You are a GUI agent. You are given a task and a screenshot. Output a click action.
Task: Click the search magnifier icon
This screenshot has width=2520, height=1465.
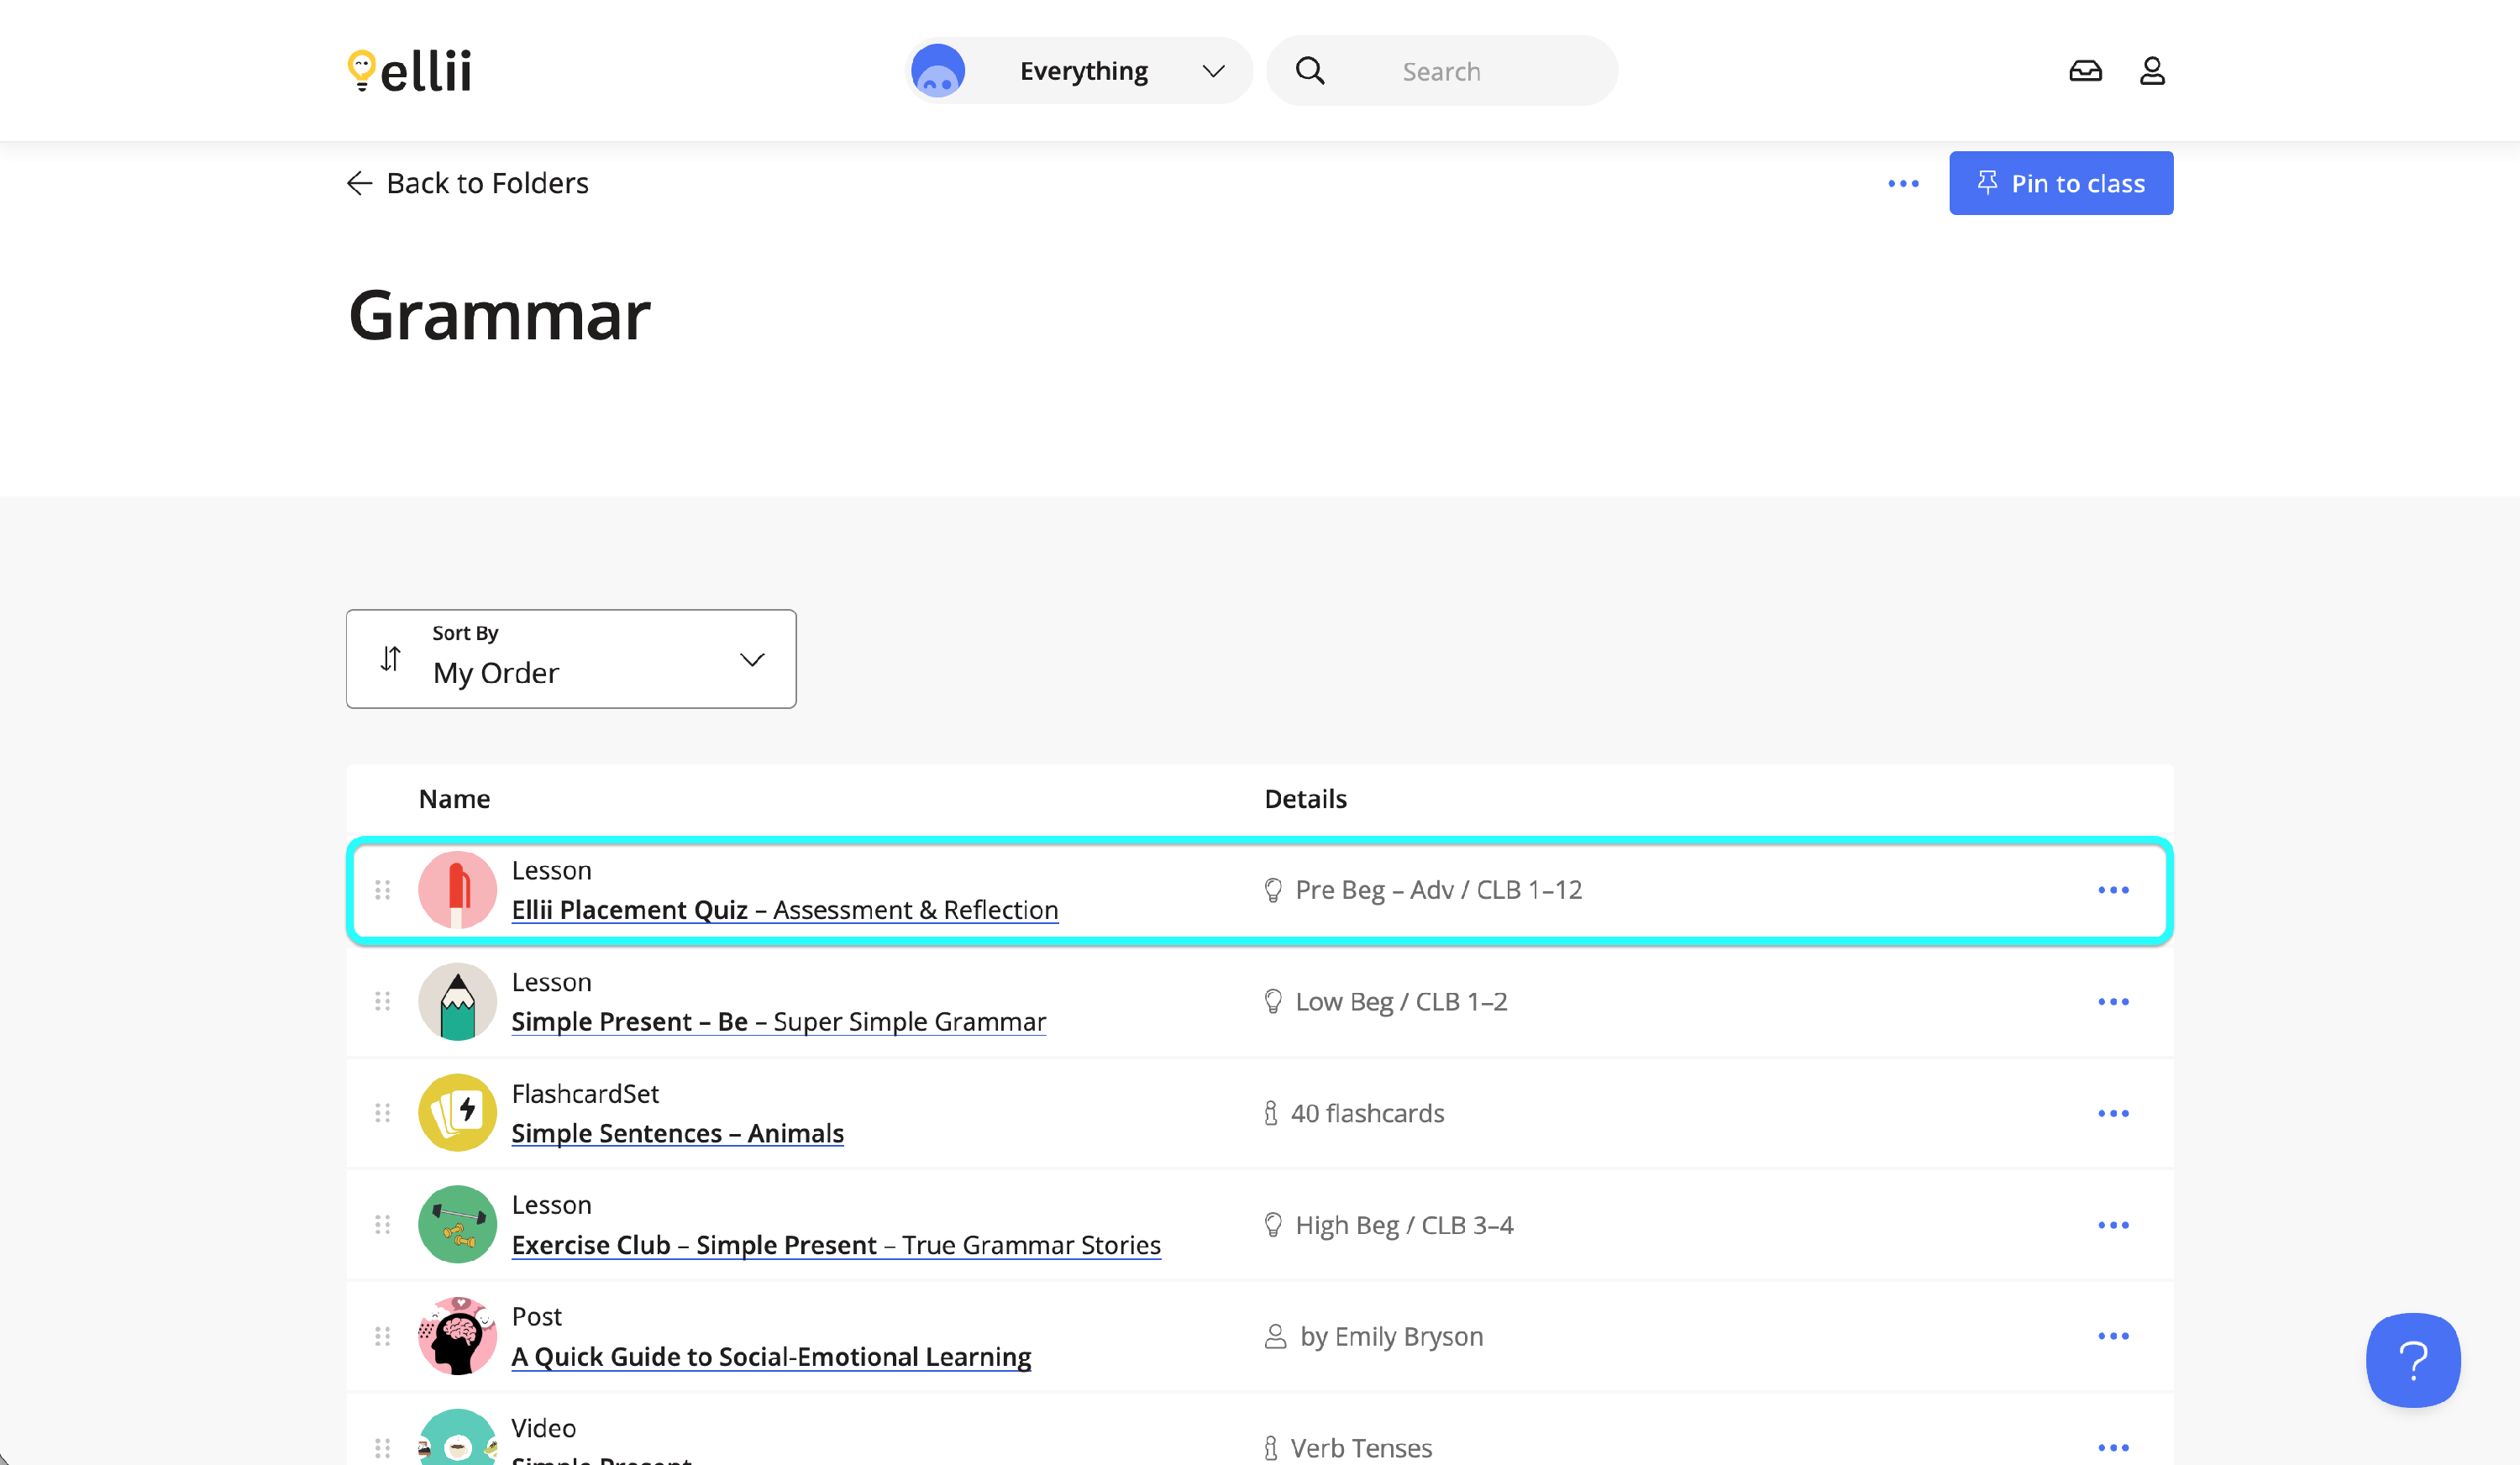[x=1310, y=71]
